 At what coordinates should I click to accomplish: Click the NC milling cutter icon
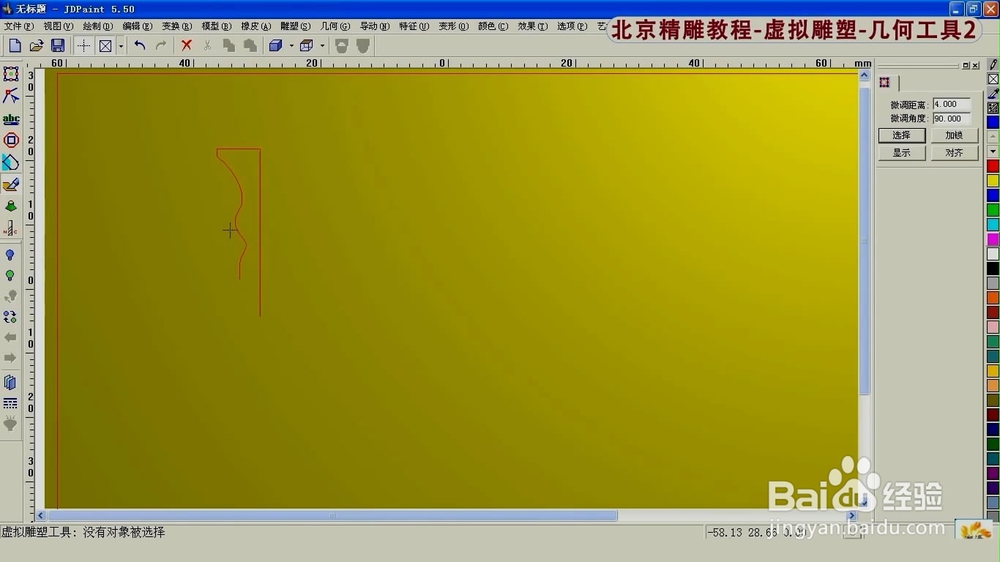point(11,228)
